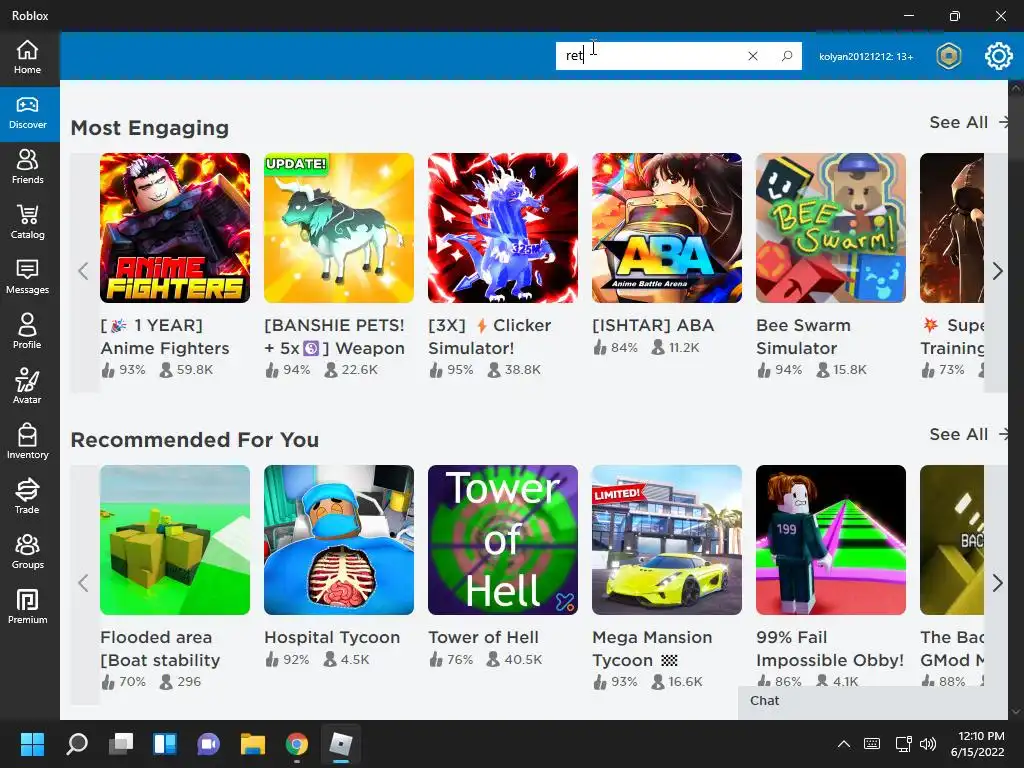Open the 99% Fail Impossible Obby thumbnail

coord(831,540)
